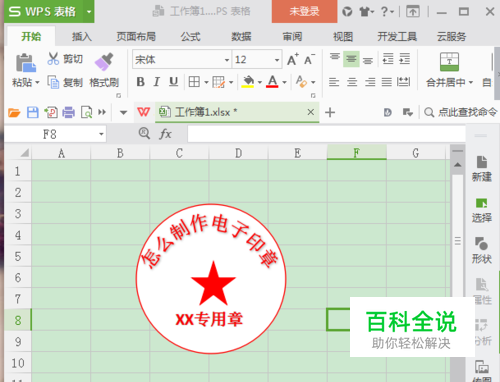Click the insert function fx icon
The width and height of the screenshot is (500, 382).
click(165, 134)
